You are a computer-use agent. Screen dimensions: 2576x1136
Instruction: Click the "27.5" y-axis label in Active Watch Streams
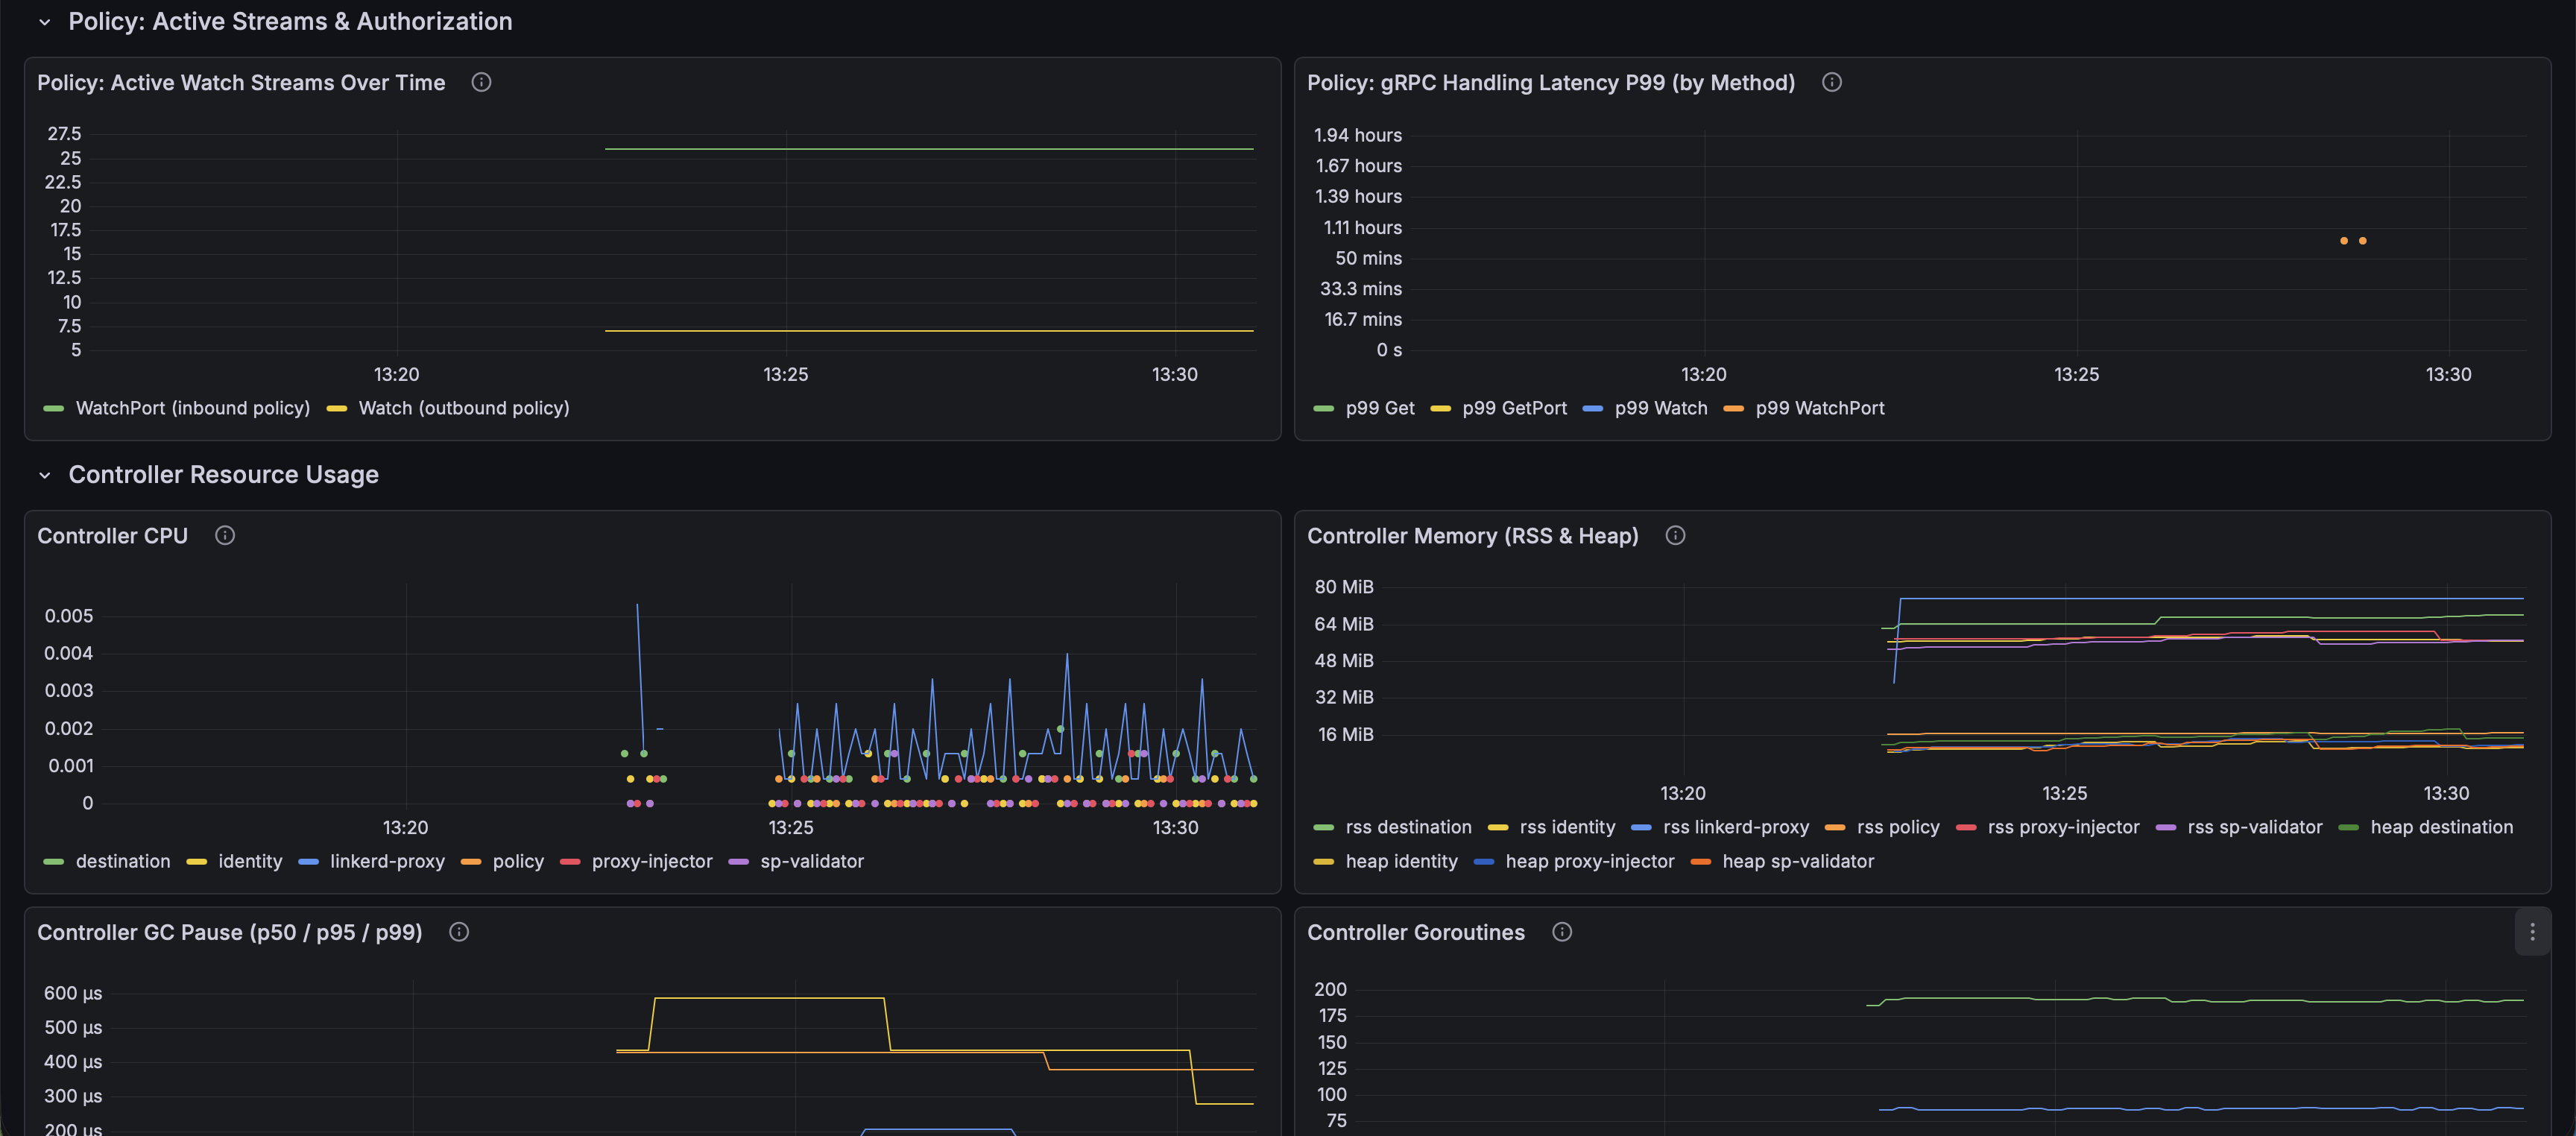pos(65,134)
